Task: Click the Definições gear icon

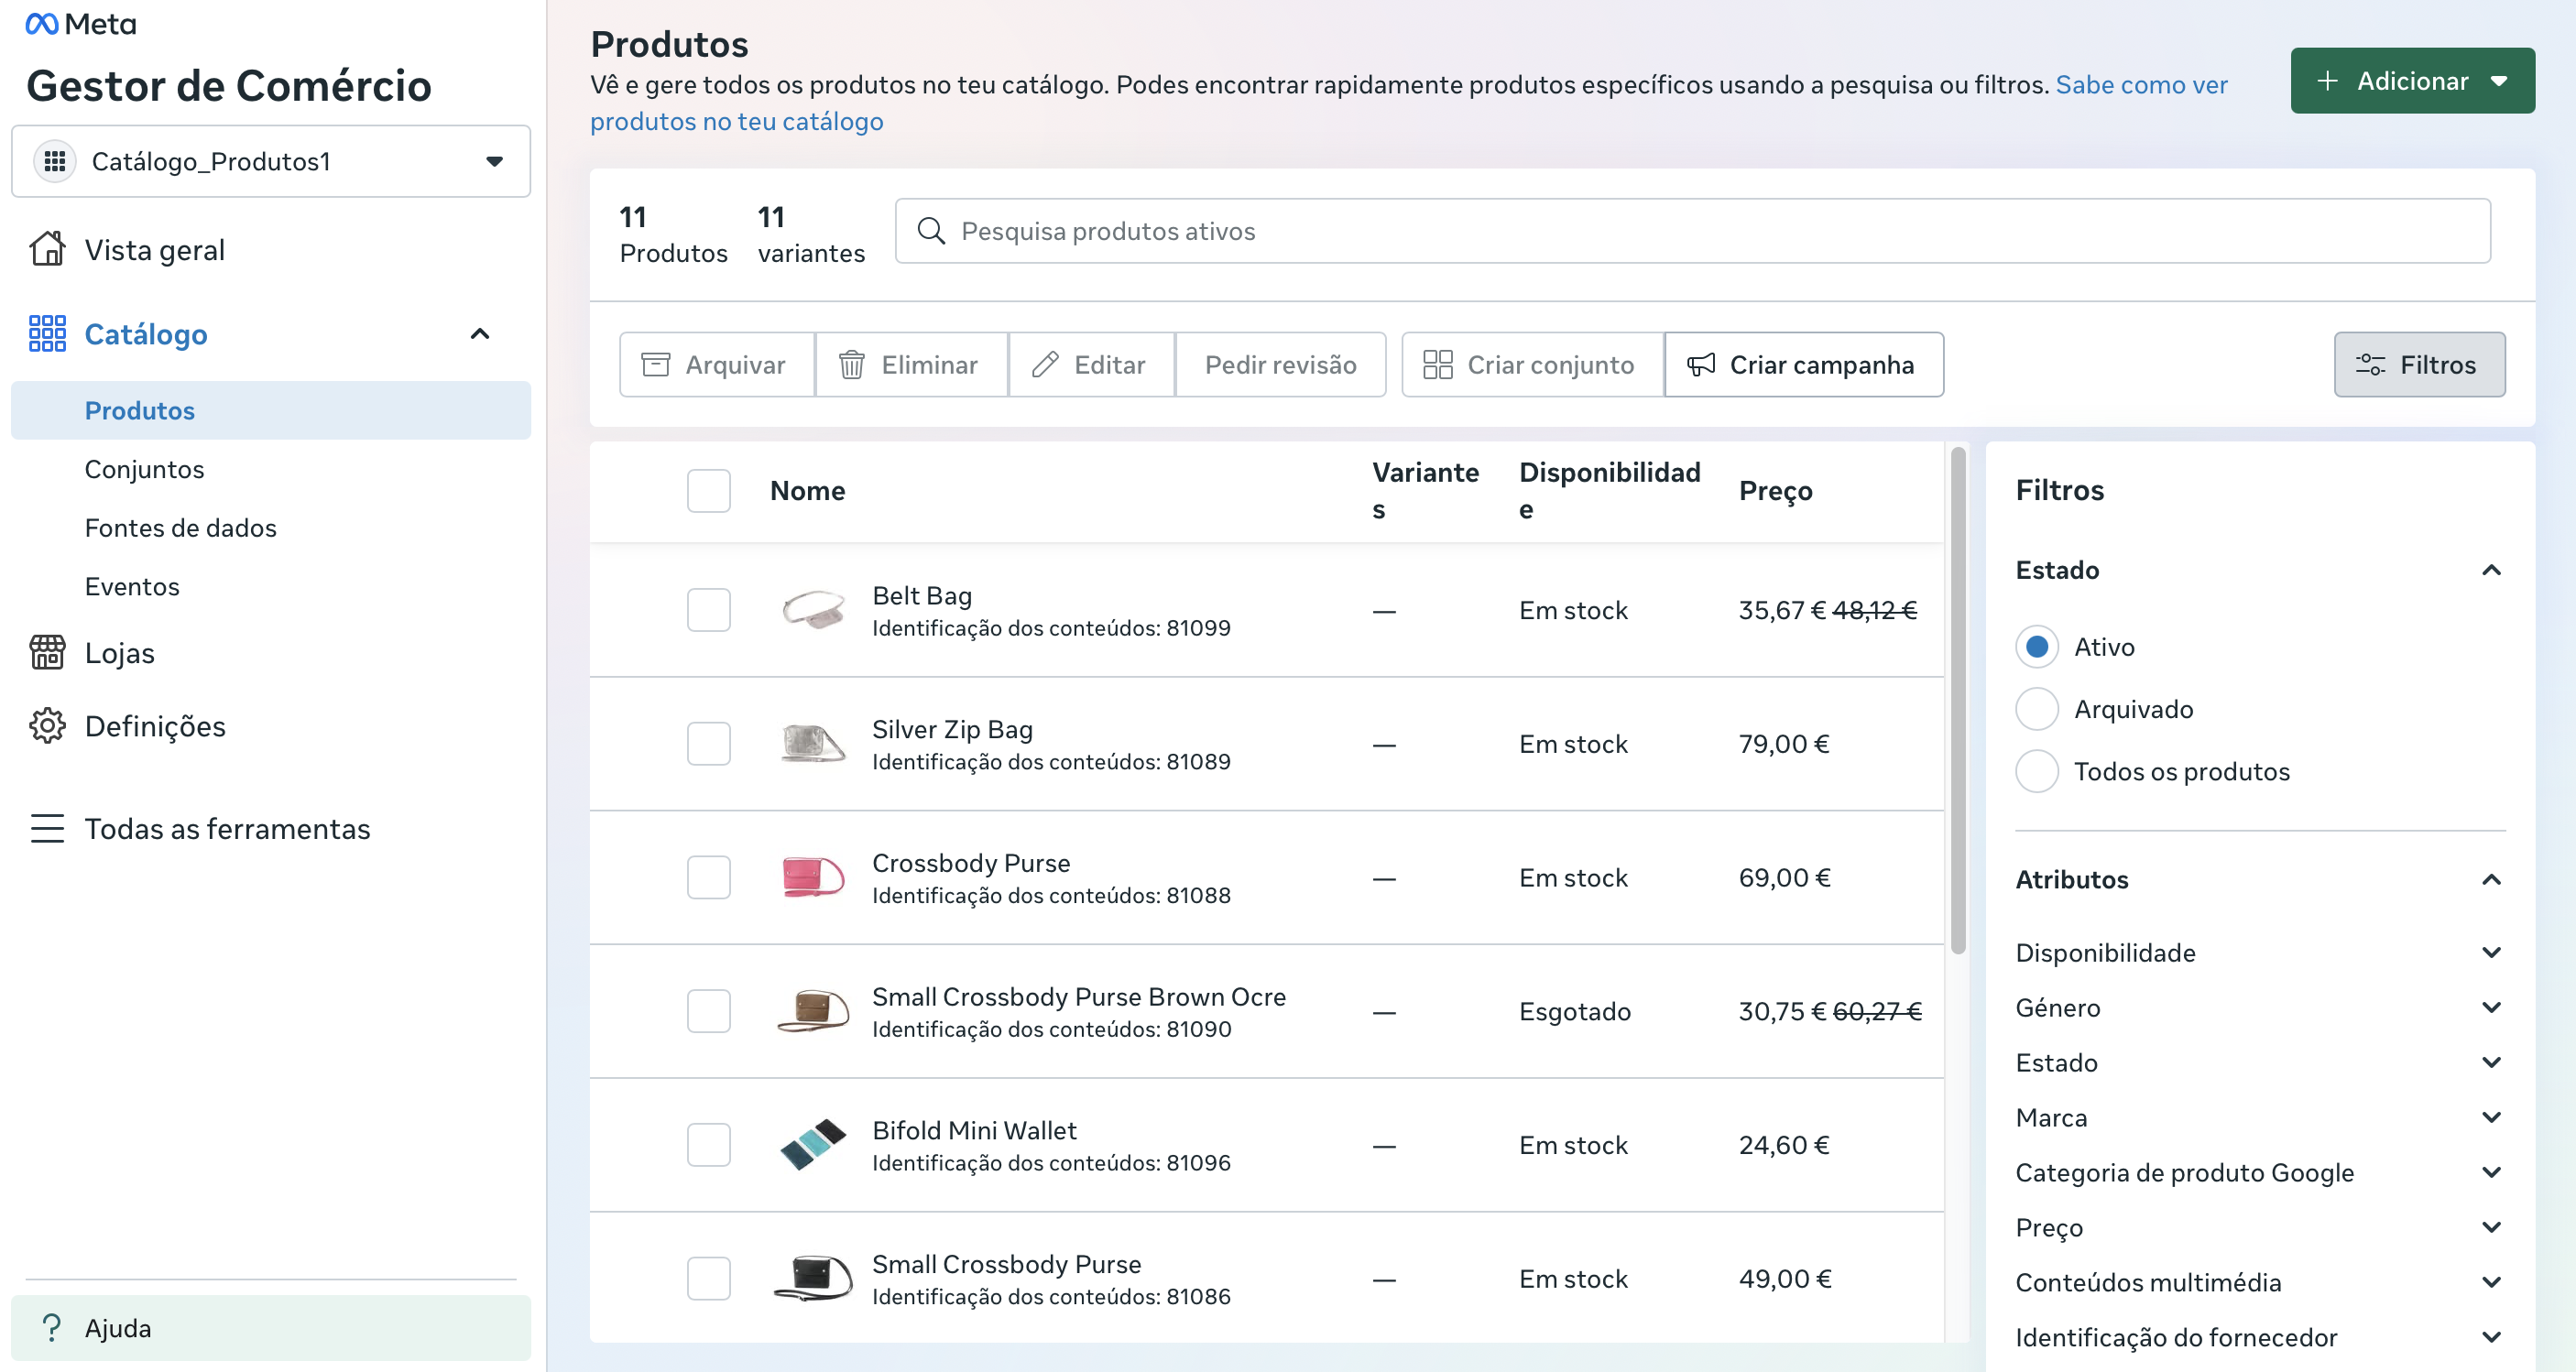Action: (x=47, y=726)
